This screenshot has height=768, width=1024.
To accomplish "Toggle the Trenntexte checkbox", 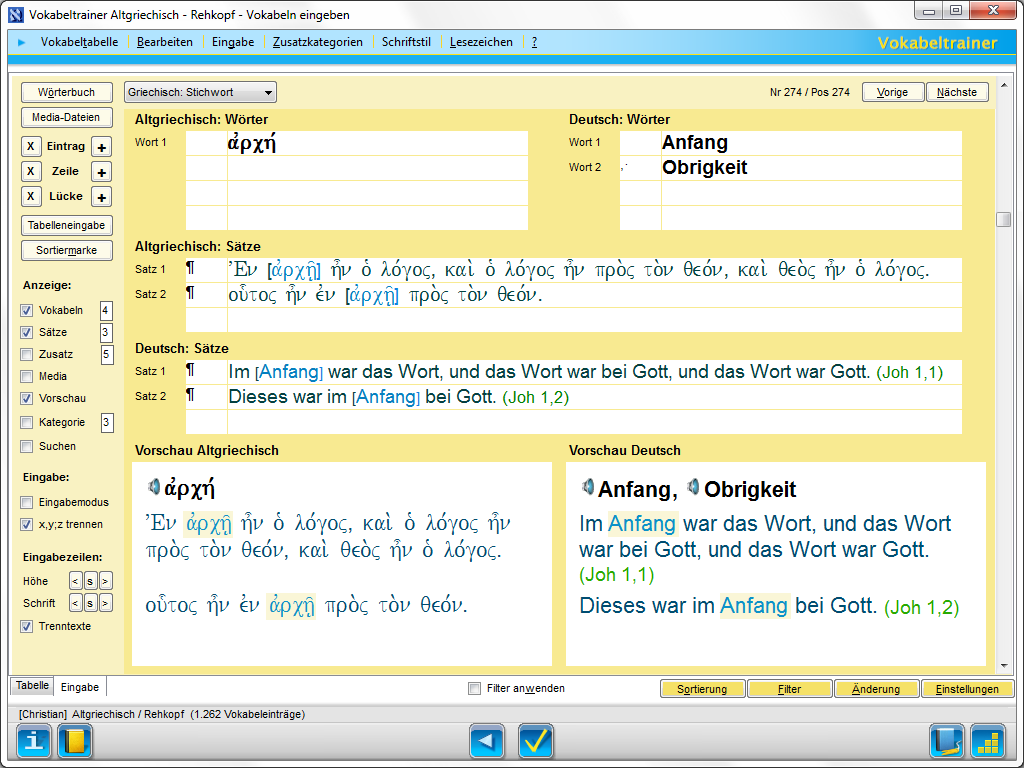I will pyautogui.click(x=27, y=626).
